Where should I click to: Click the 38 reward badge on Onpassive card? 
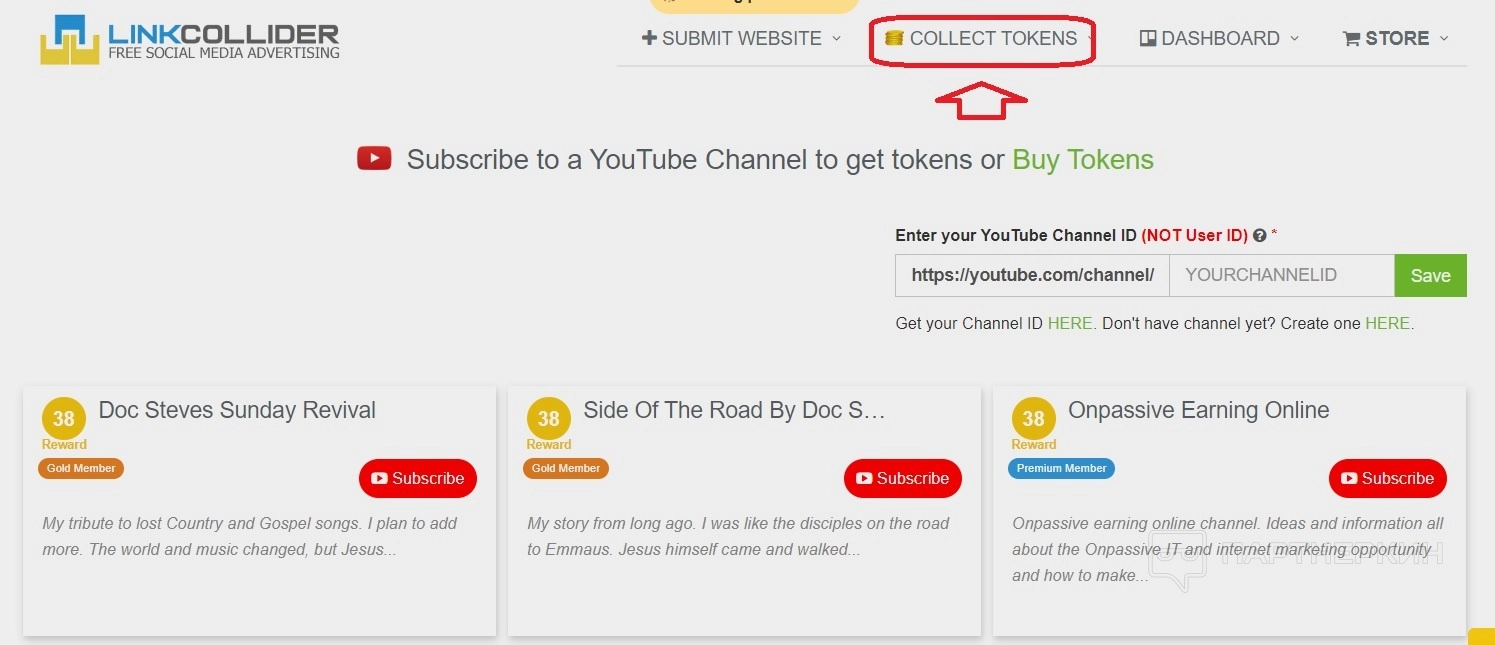click(1034, 419)
